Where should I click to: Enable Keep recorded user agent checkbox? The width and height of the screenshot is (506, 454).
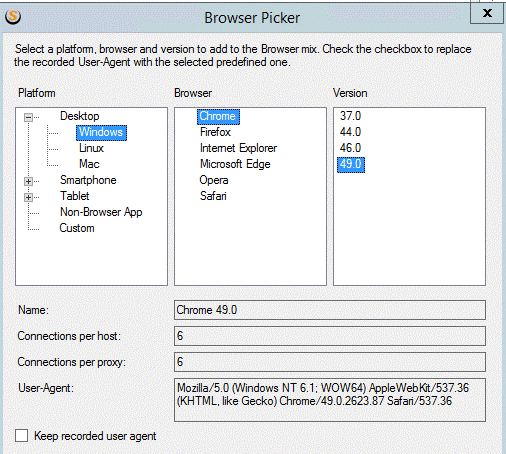tap(22, 436)
